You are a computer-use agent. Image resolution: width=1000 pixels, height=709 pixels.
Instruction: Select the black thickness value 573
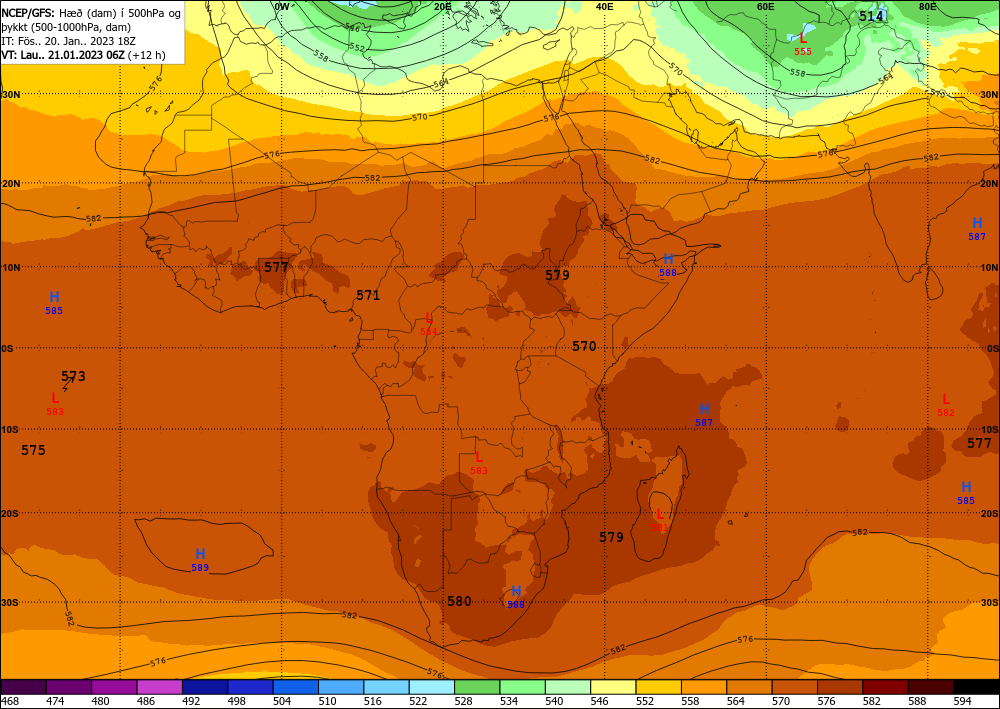click(73, 376)
